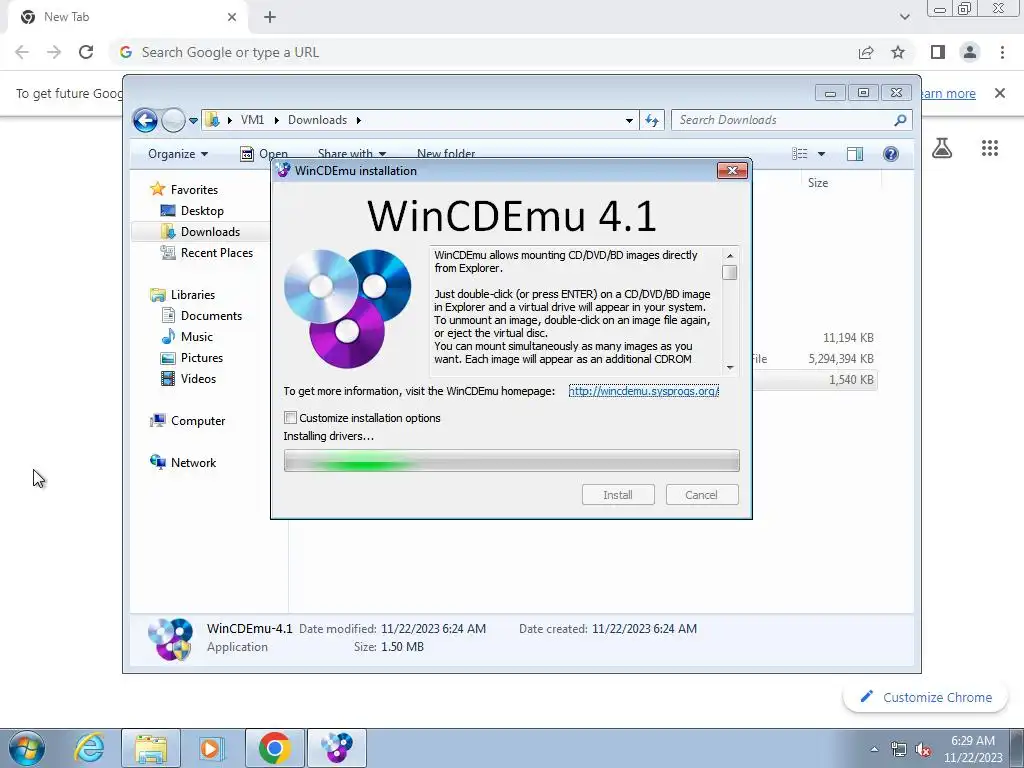1024x768 pixels.
Task: Click Change your view icon
Action: tap(800, 153)
